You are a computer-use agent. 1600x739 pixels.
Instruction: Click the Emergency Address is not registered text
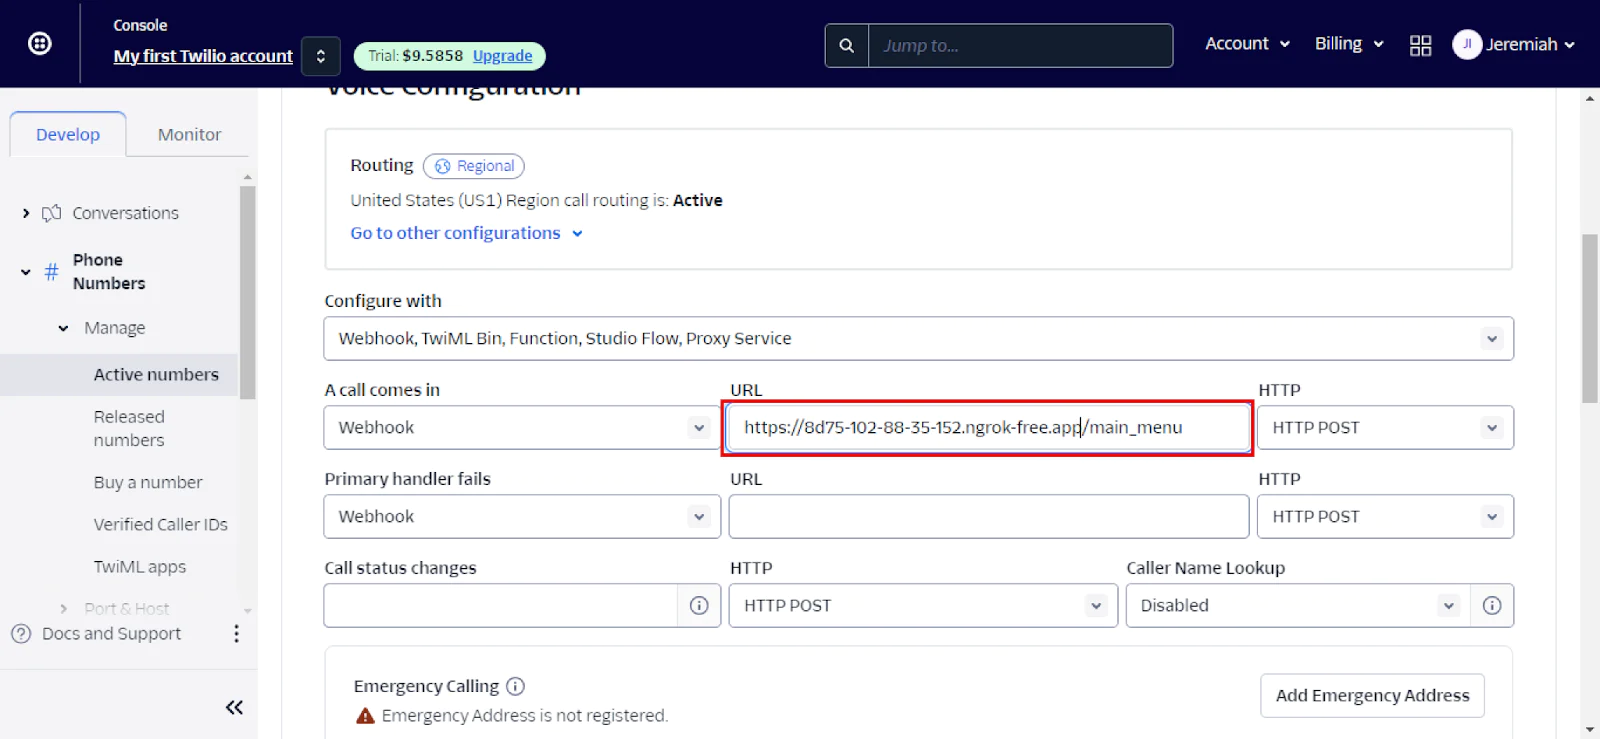[524, 716]
